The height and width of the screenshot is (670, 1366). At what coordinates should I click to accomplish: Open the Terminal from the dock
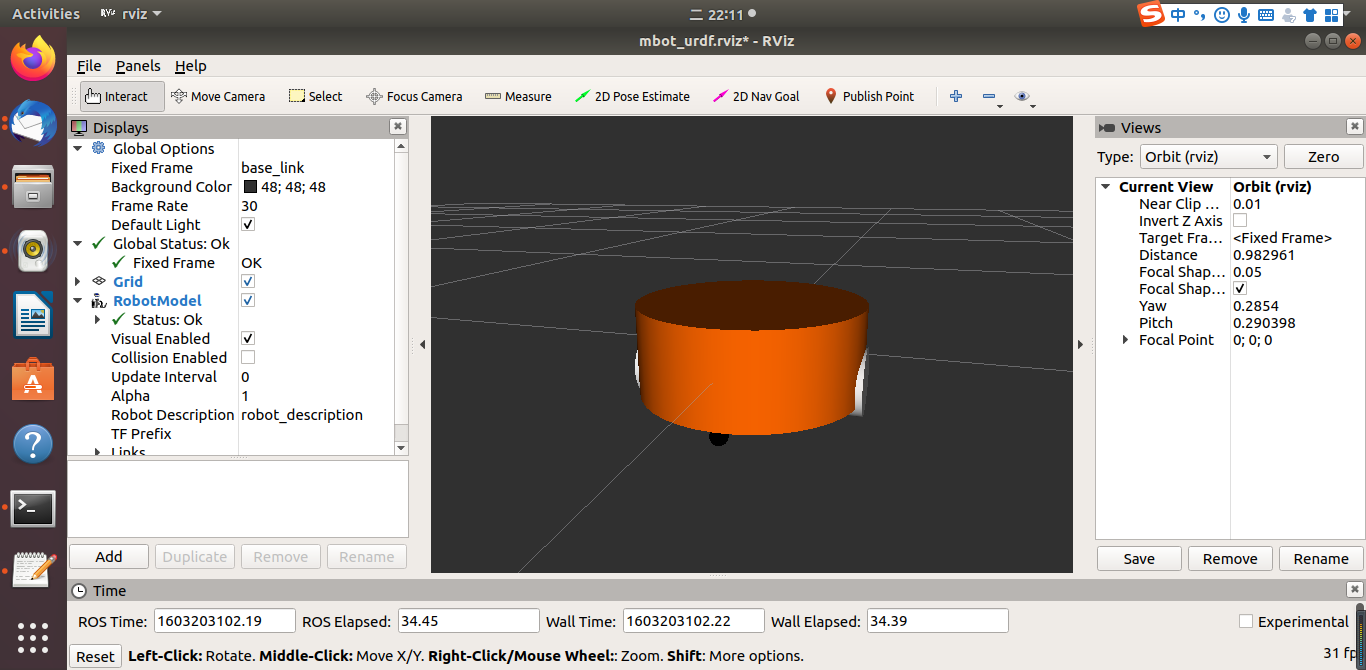33,509
